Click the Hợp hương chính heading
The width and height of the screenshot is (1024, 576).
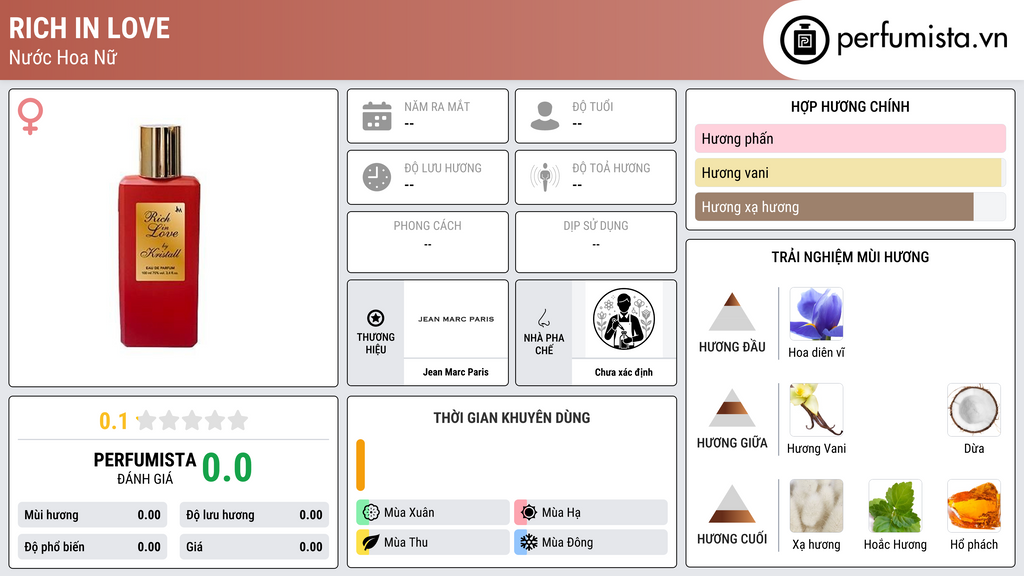tap(850, 106)
